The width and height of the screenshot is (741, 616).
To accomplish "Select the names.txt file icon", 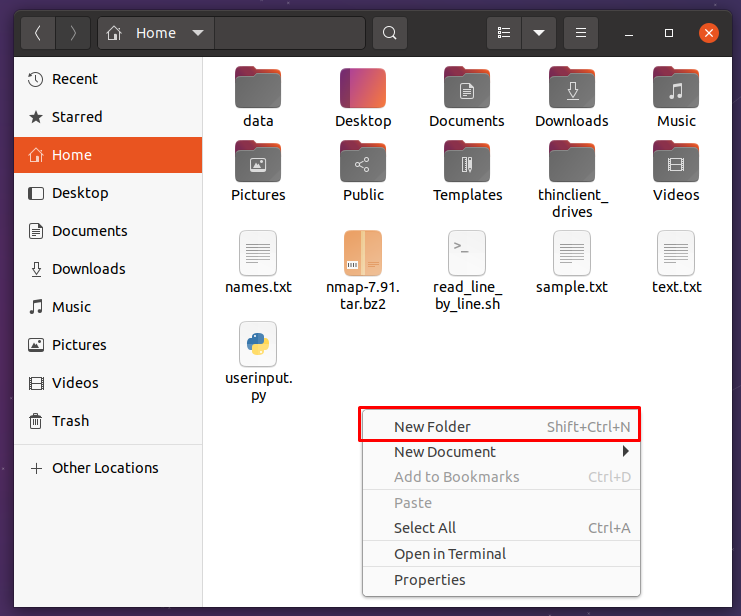I will click(x=258, y=253).
